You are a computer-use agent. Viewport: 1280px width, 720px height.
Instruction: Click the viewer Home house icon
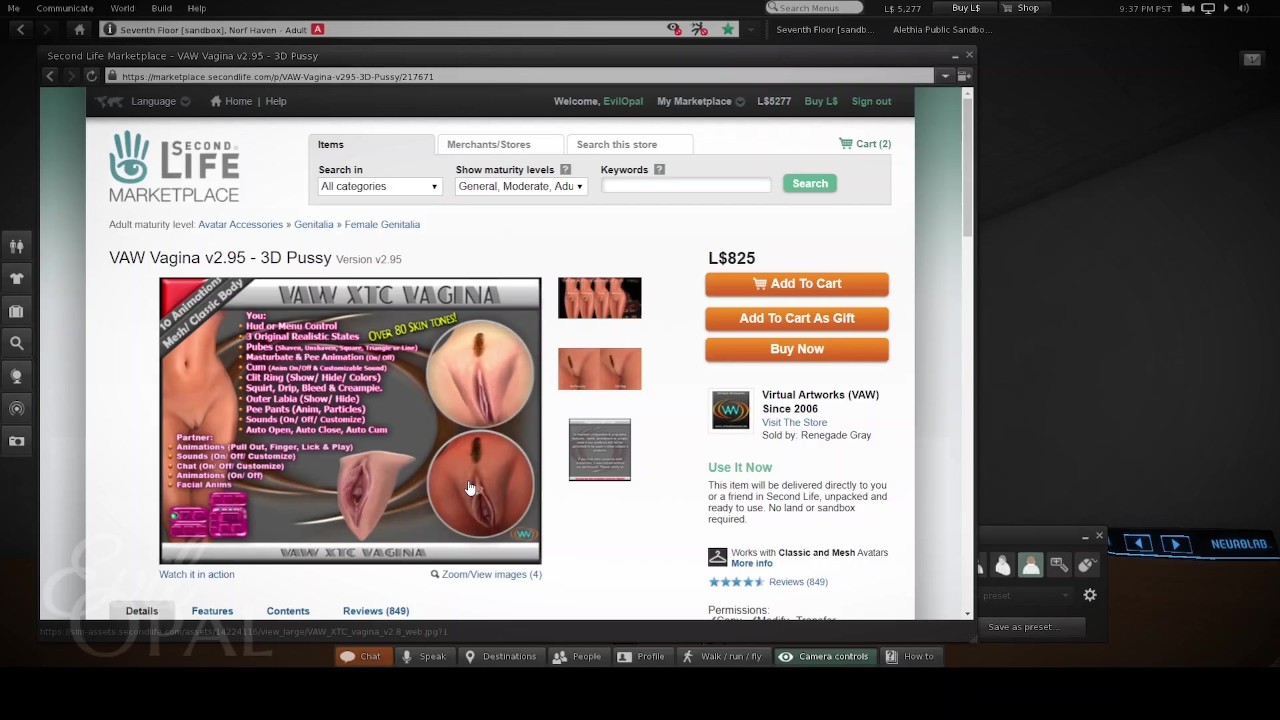[x=80, y=29]
